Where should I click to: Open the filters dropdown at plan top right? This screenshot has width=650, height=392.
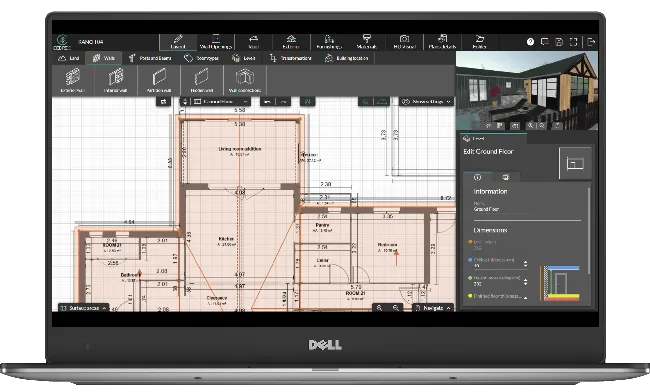(427, 102)
